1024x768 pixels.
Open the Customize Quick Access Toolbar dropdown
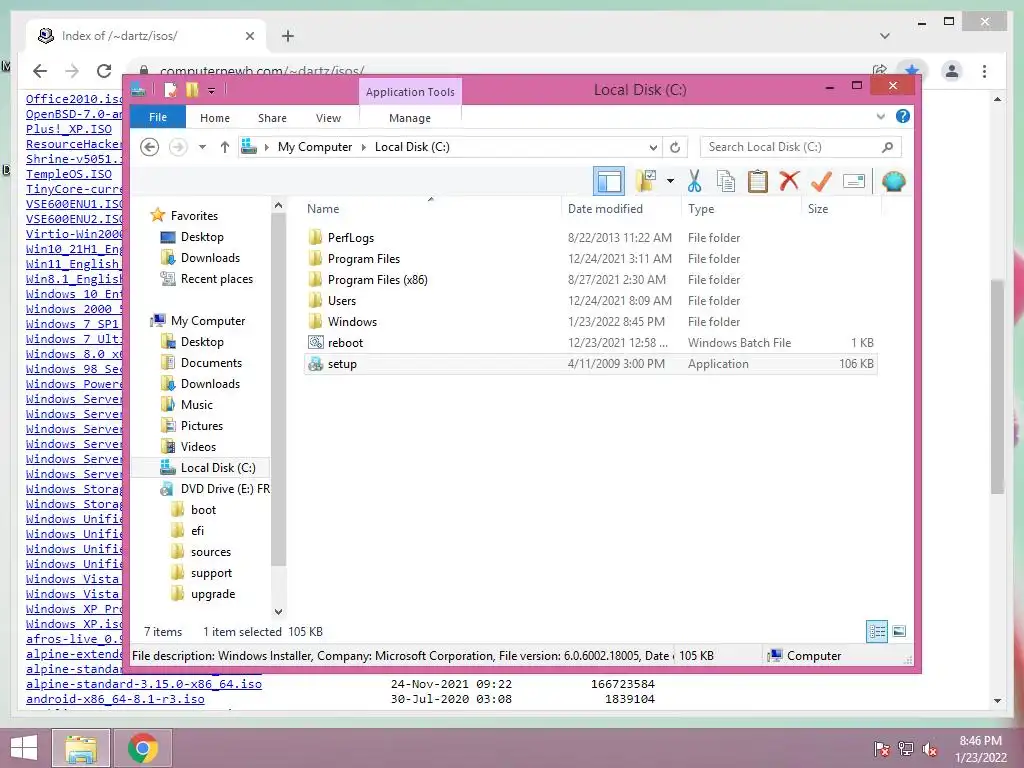212,90
